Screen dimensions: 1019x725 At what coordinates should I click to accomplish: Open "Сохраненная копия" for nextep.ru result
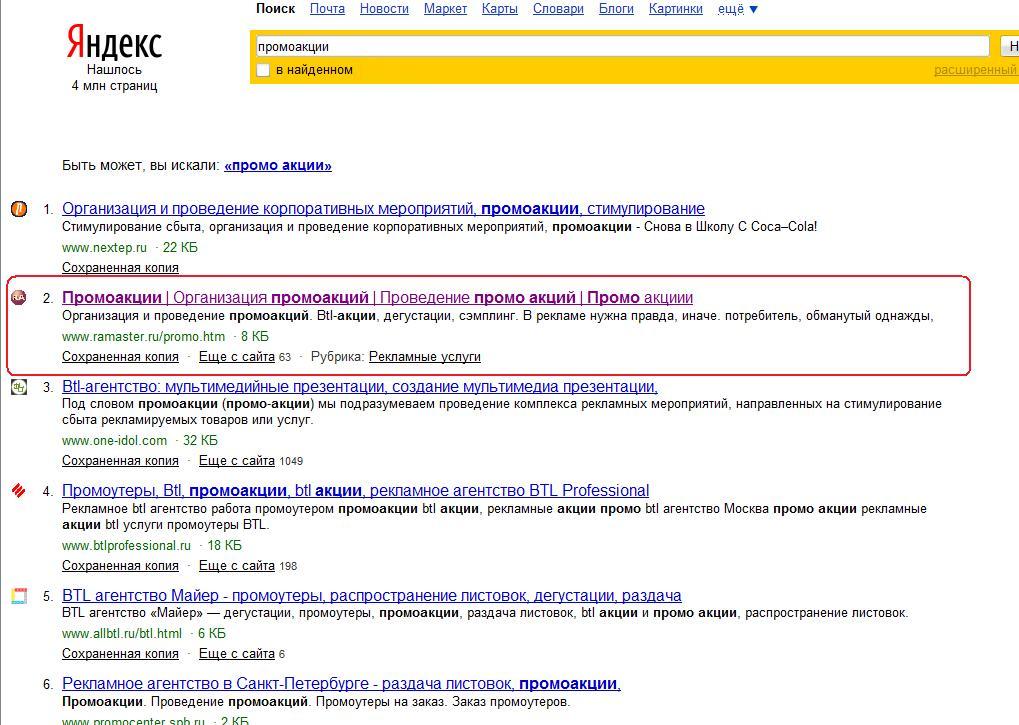(x=120, y=268)
